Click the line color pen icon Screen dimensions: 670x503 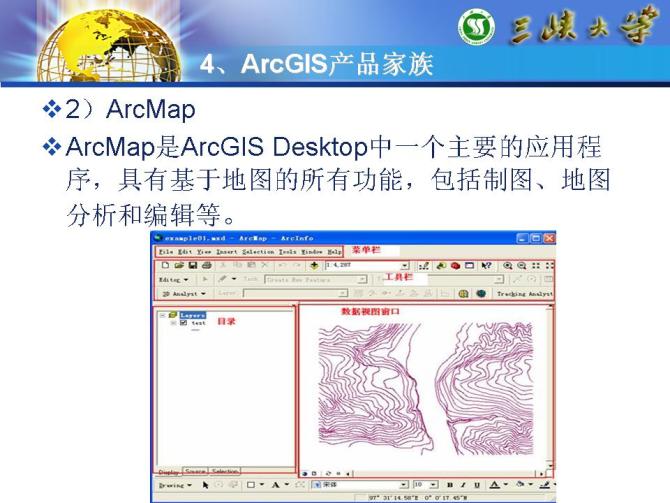coord(545,485)
